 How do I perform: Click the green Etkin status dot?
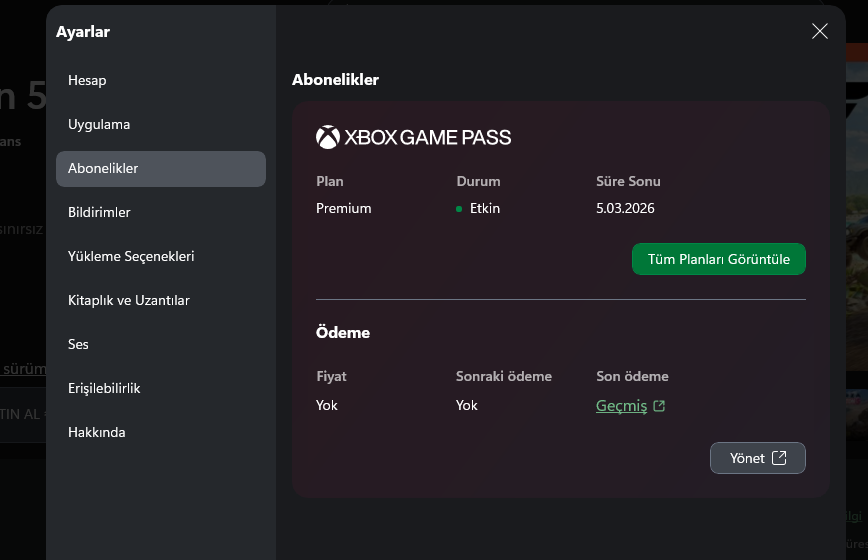click(459, 209)
